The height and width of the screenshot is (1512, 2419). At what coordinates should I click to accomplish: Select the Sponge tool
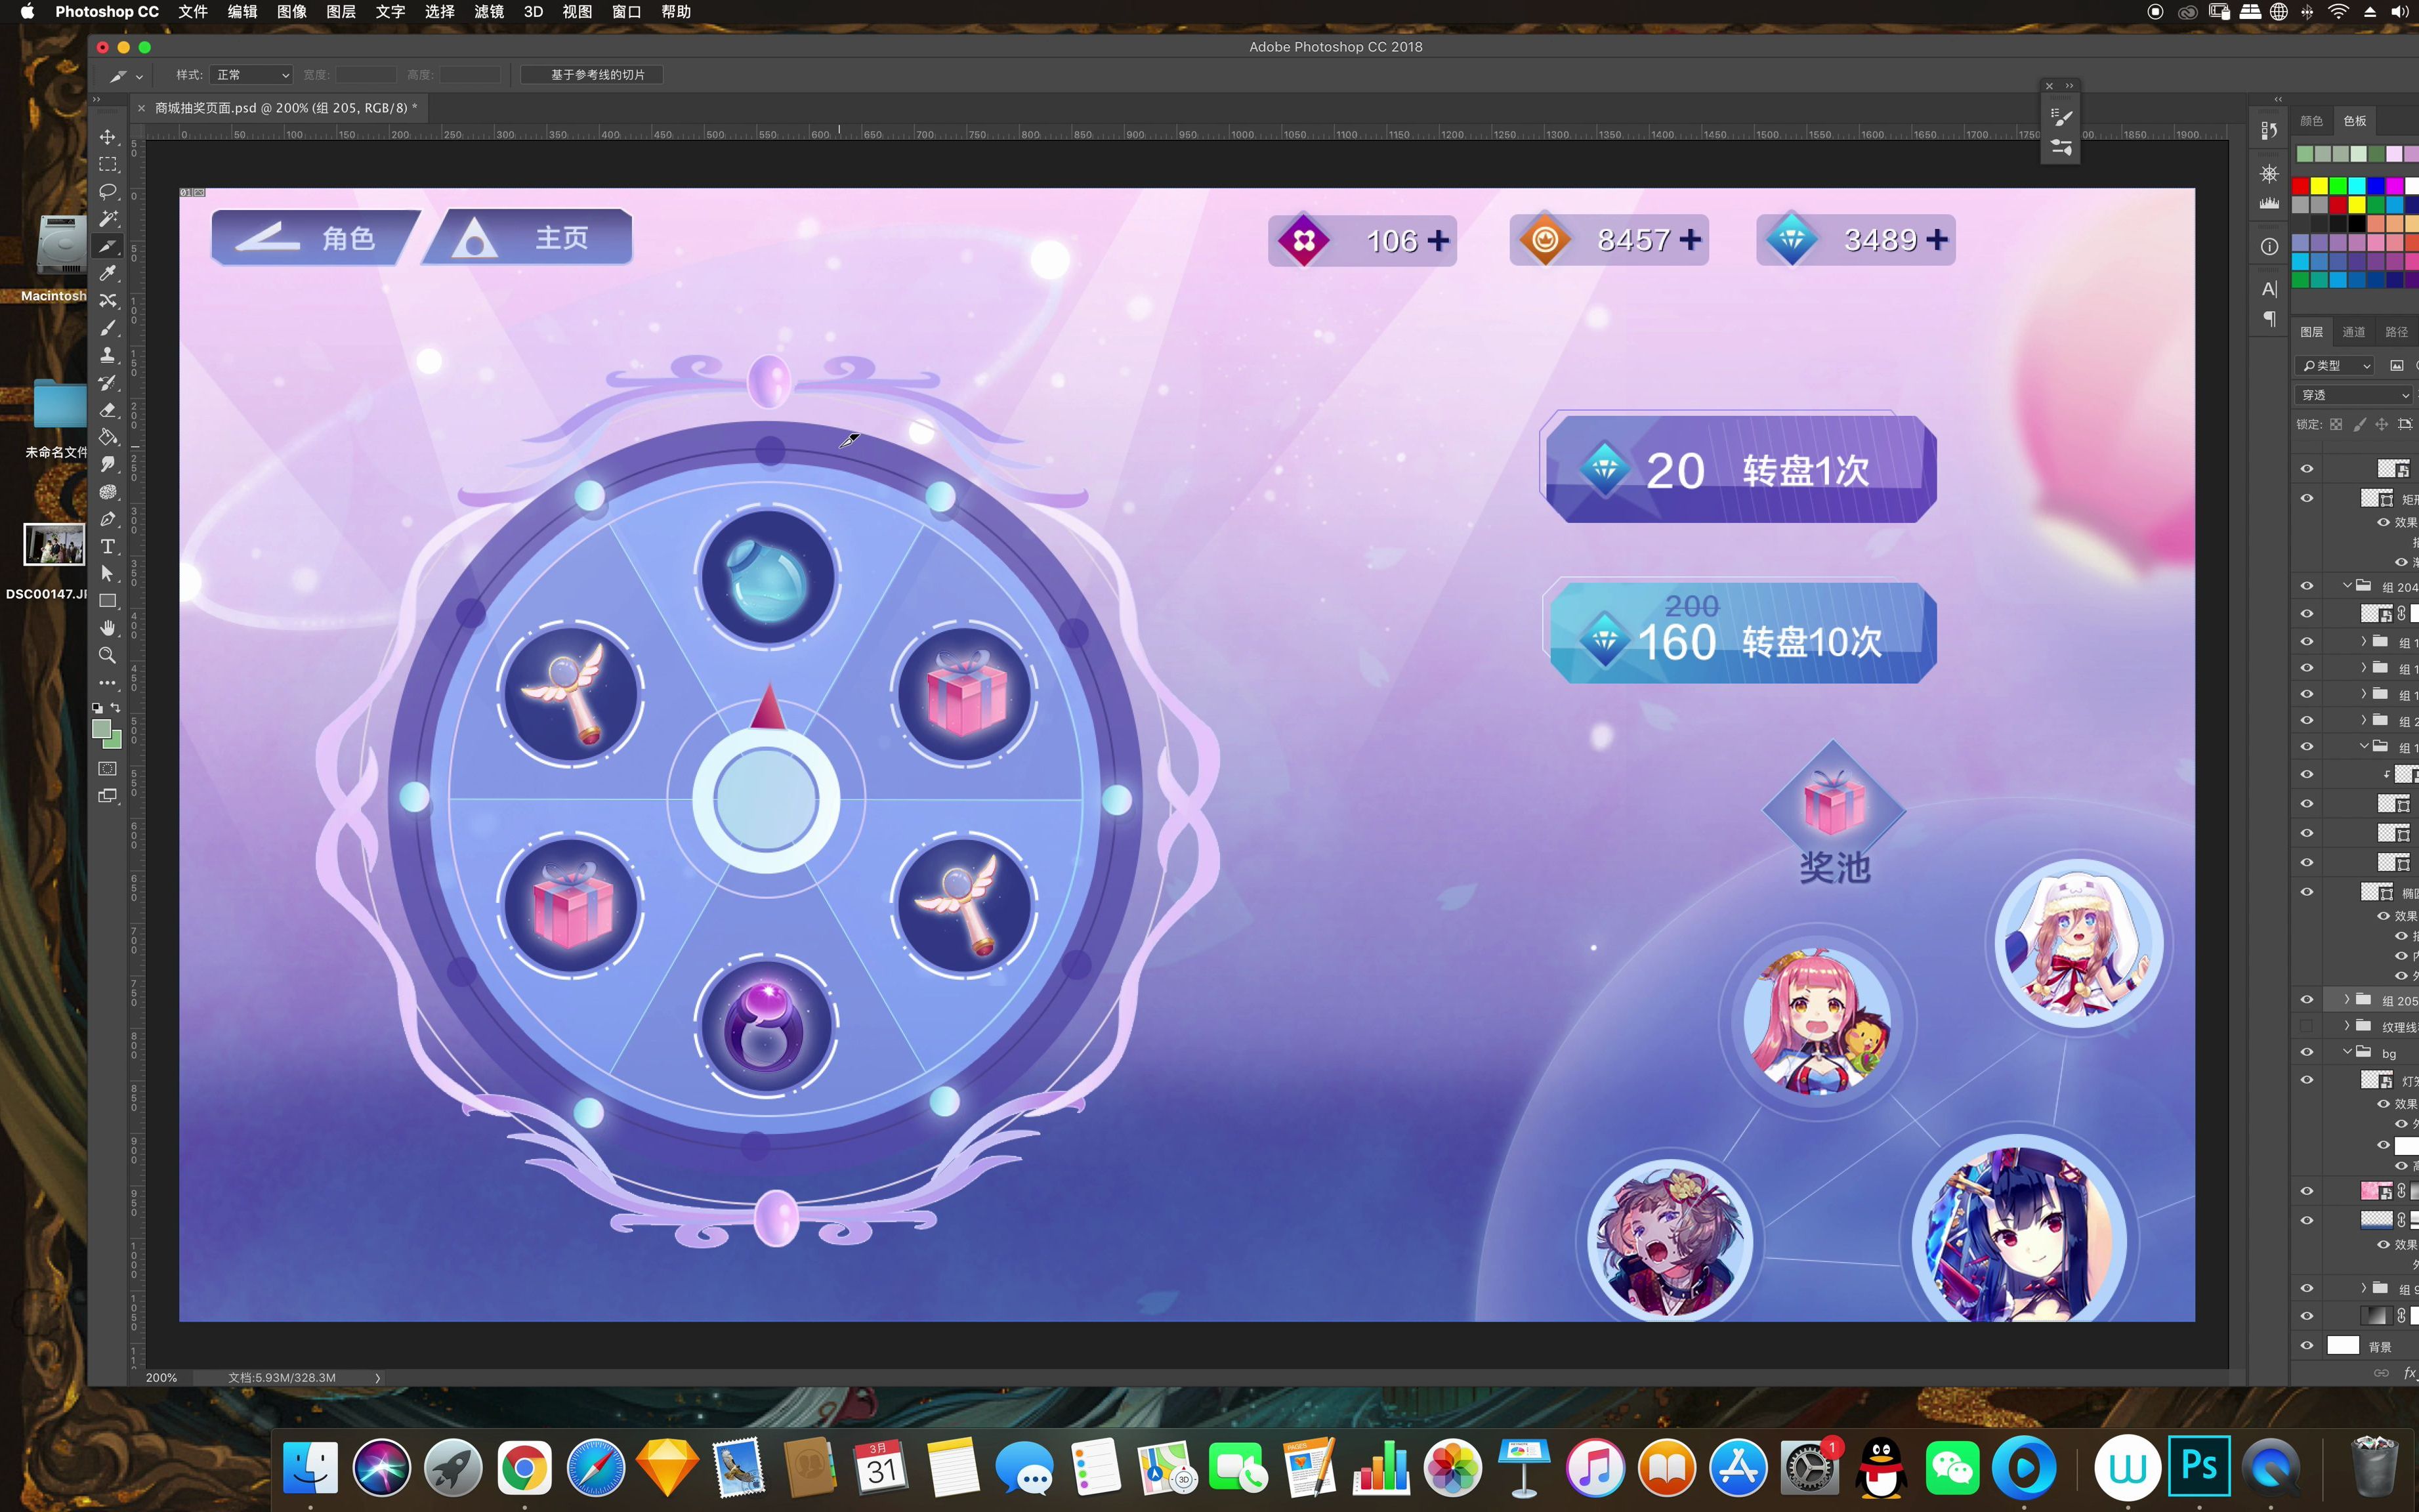pos(108,492)
